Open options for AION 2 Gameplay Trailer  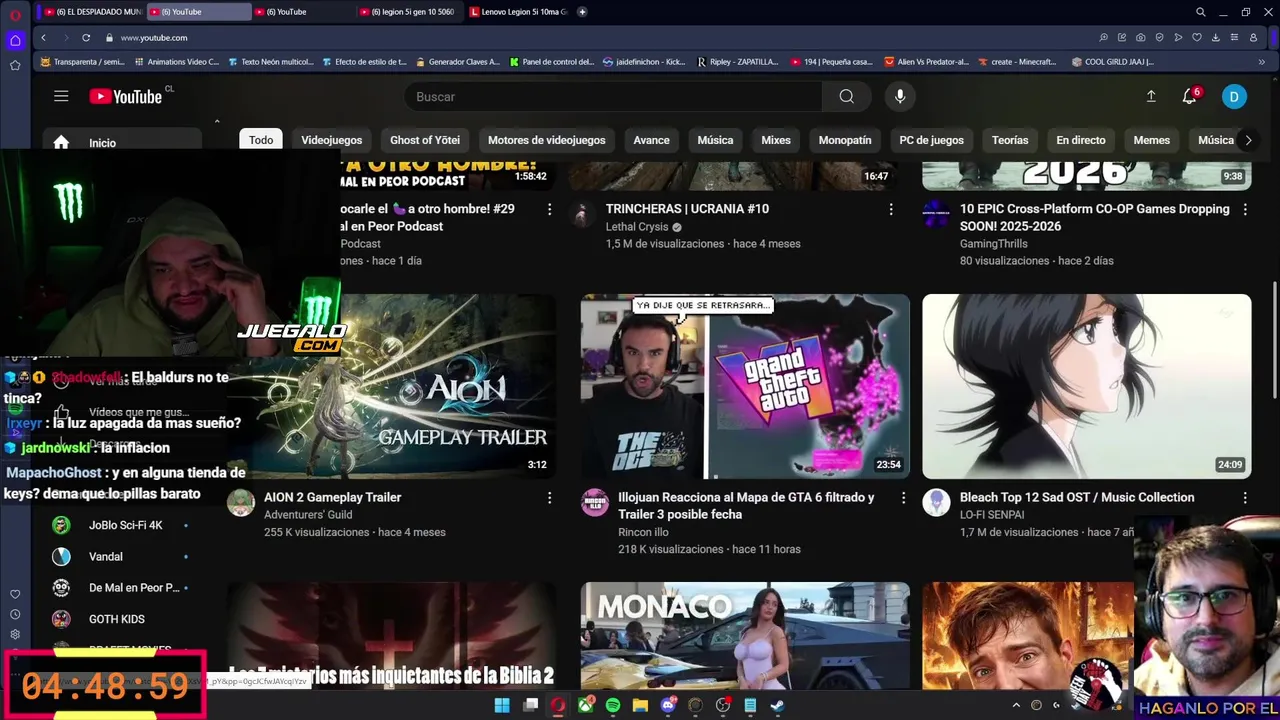coord(549,497)
